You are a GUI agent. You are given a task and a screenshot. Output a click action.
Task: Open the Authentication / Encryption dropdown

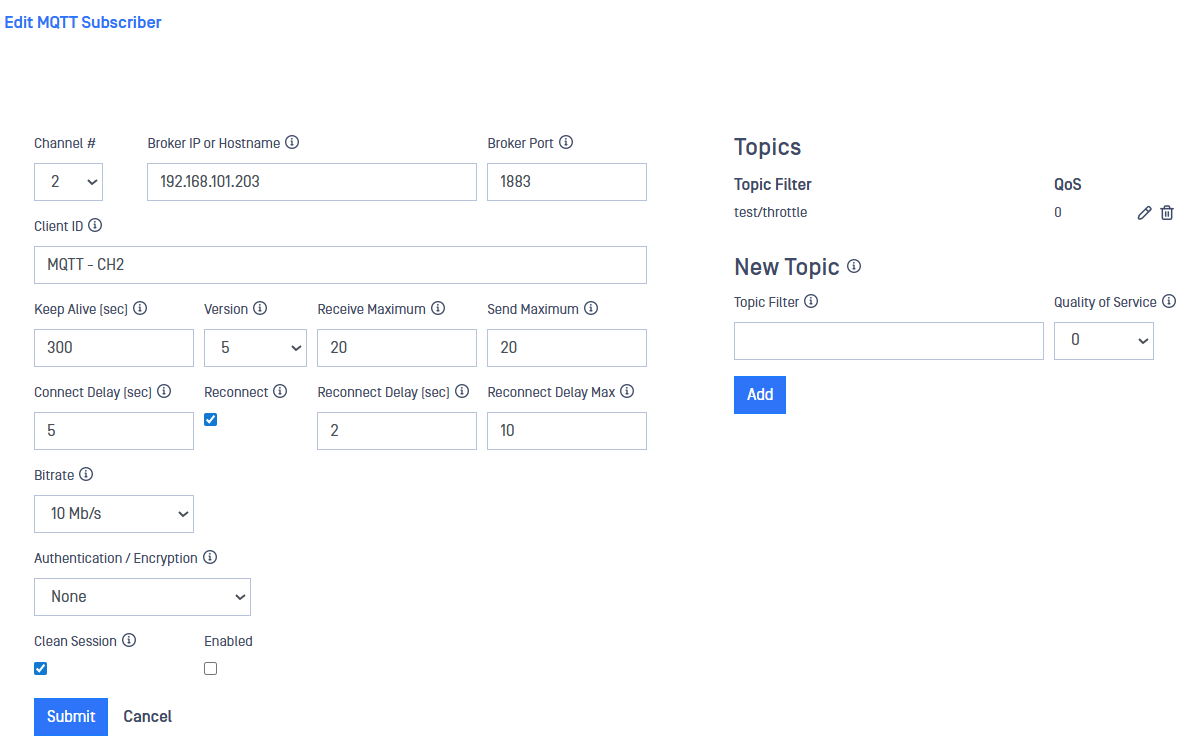point(142,597)
